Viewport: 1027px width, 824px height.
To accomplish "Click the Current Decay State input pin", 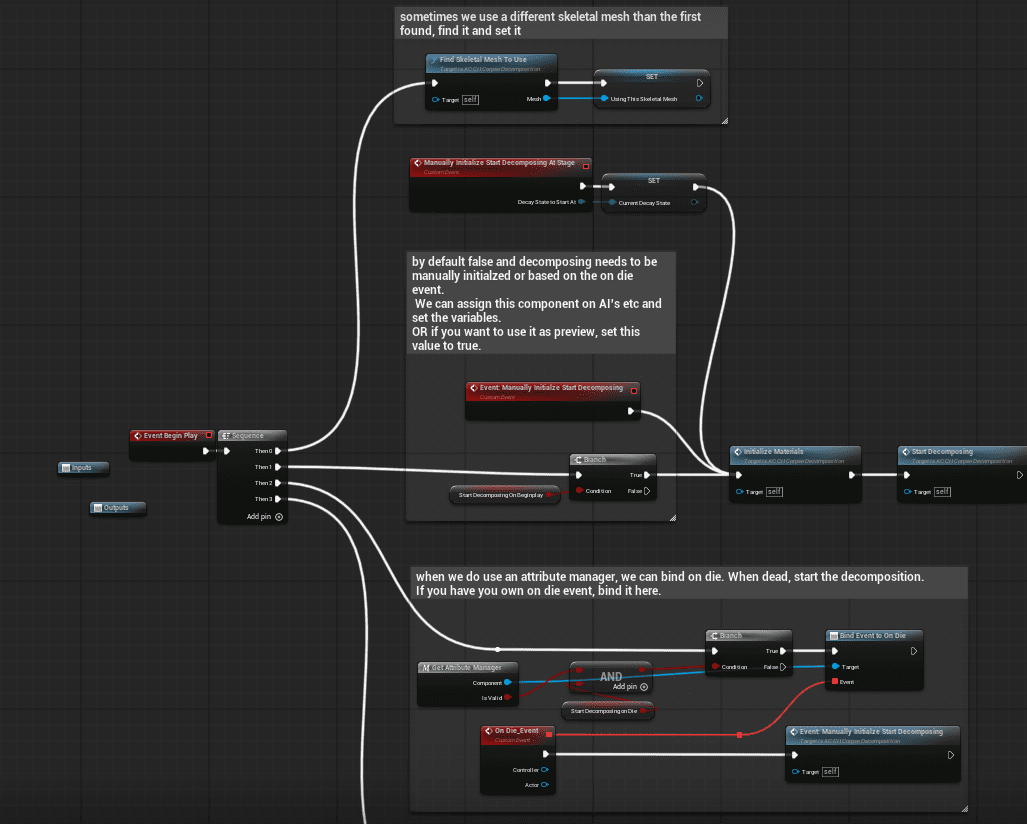I will click(612, 202).
